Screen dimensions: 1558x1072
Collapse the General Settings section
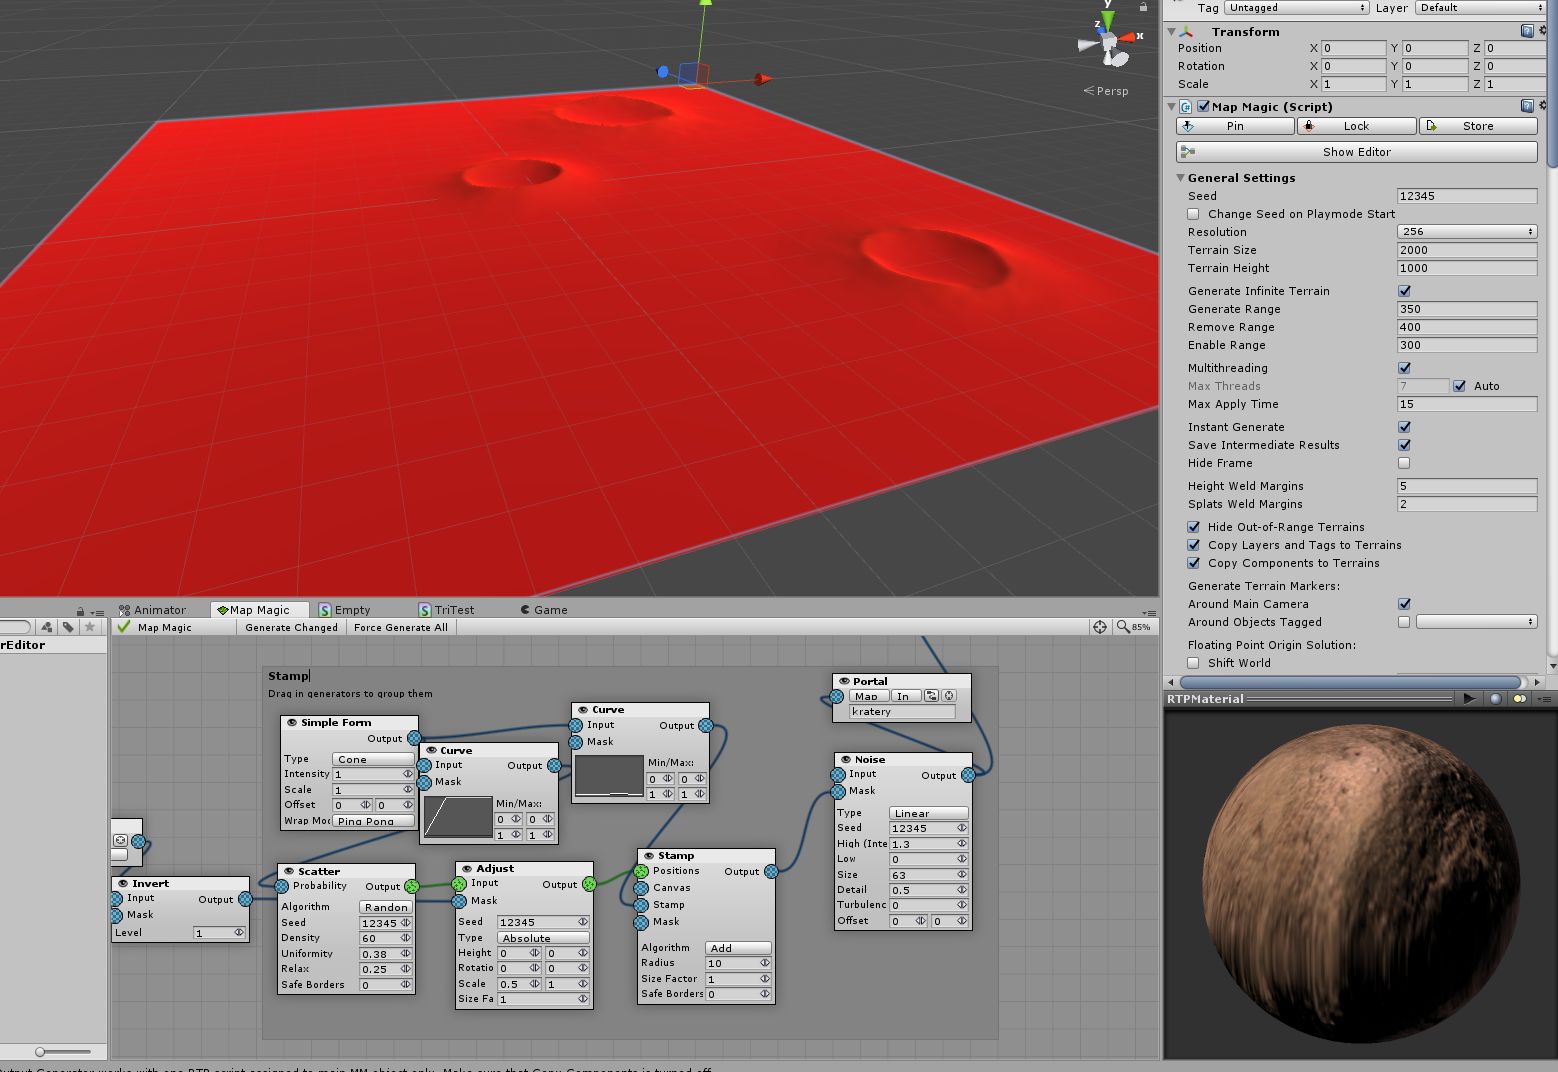click(x=1181, y=177)
